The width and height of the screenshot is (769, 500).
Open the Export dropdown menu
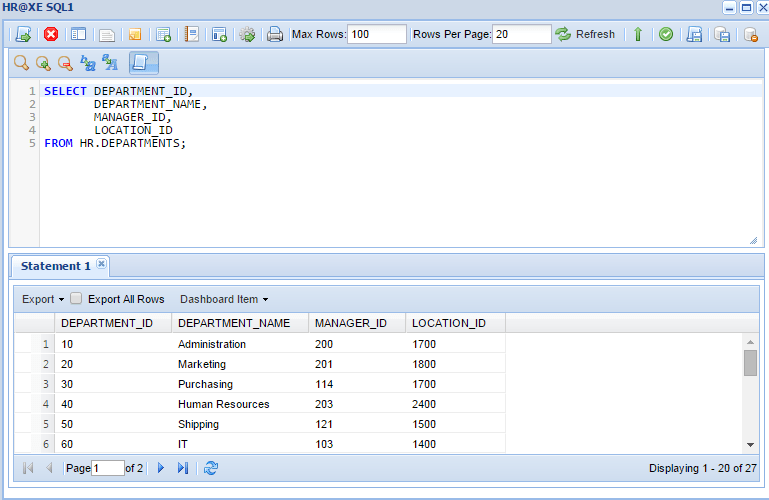coord(43,299)
